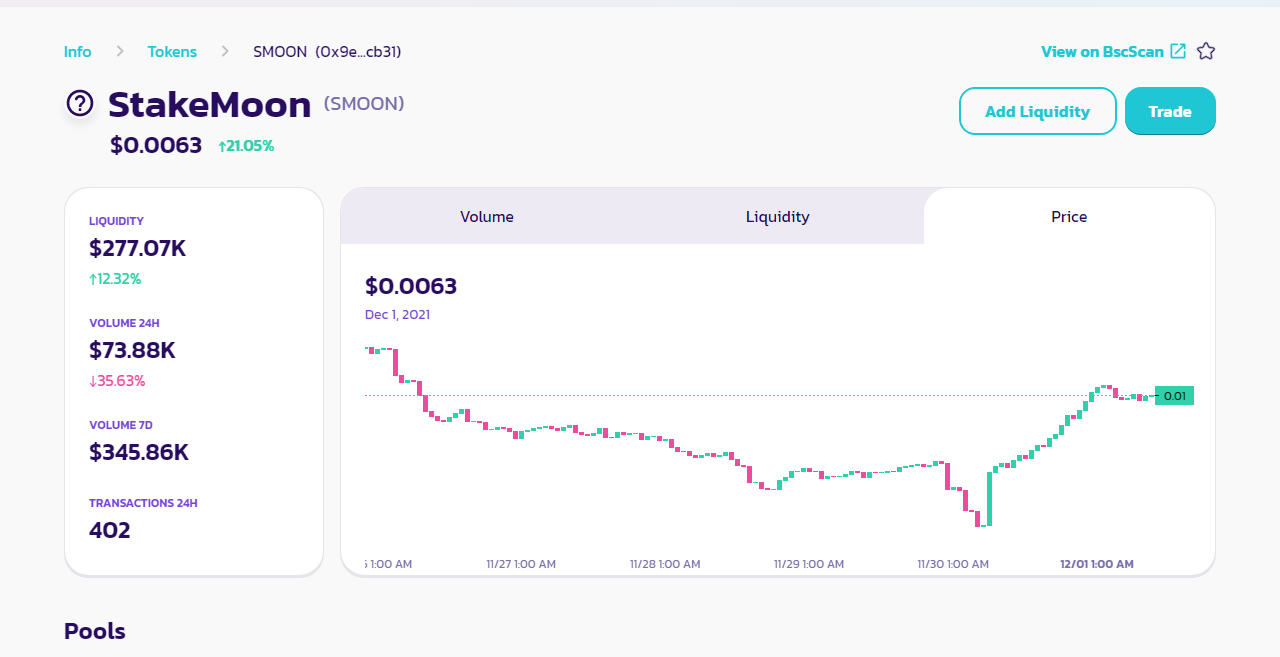Click the question mark token logo
The width and height of the screenshot is (1280, 657).
pyautogui.click(x=80, y=103)
